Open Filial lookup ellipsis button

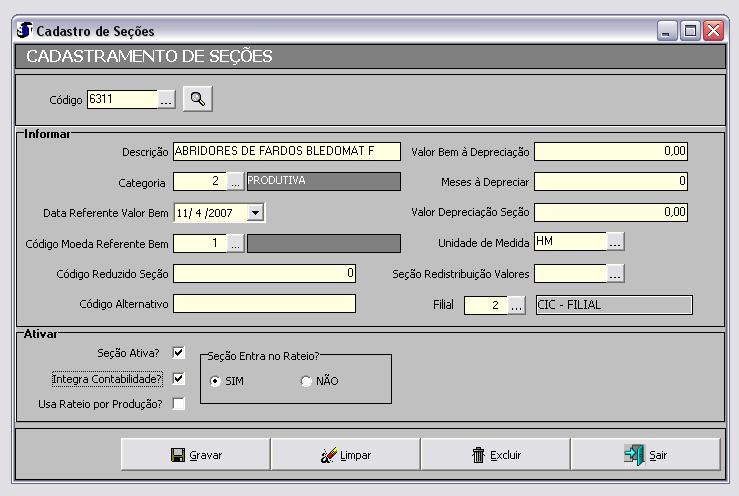516,306
